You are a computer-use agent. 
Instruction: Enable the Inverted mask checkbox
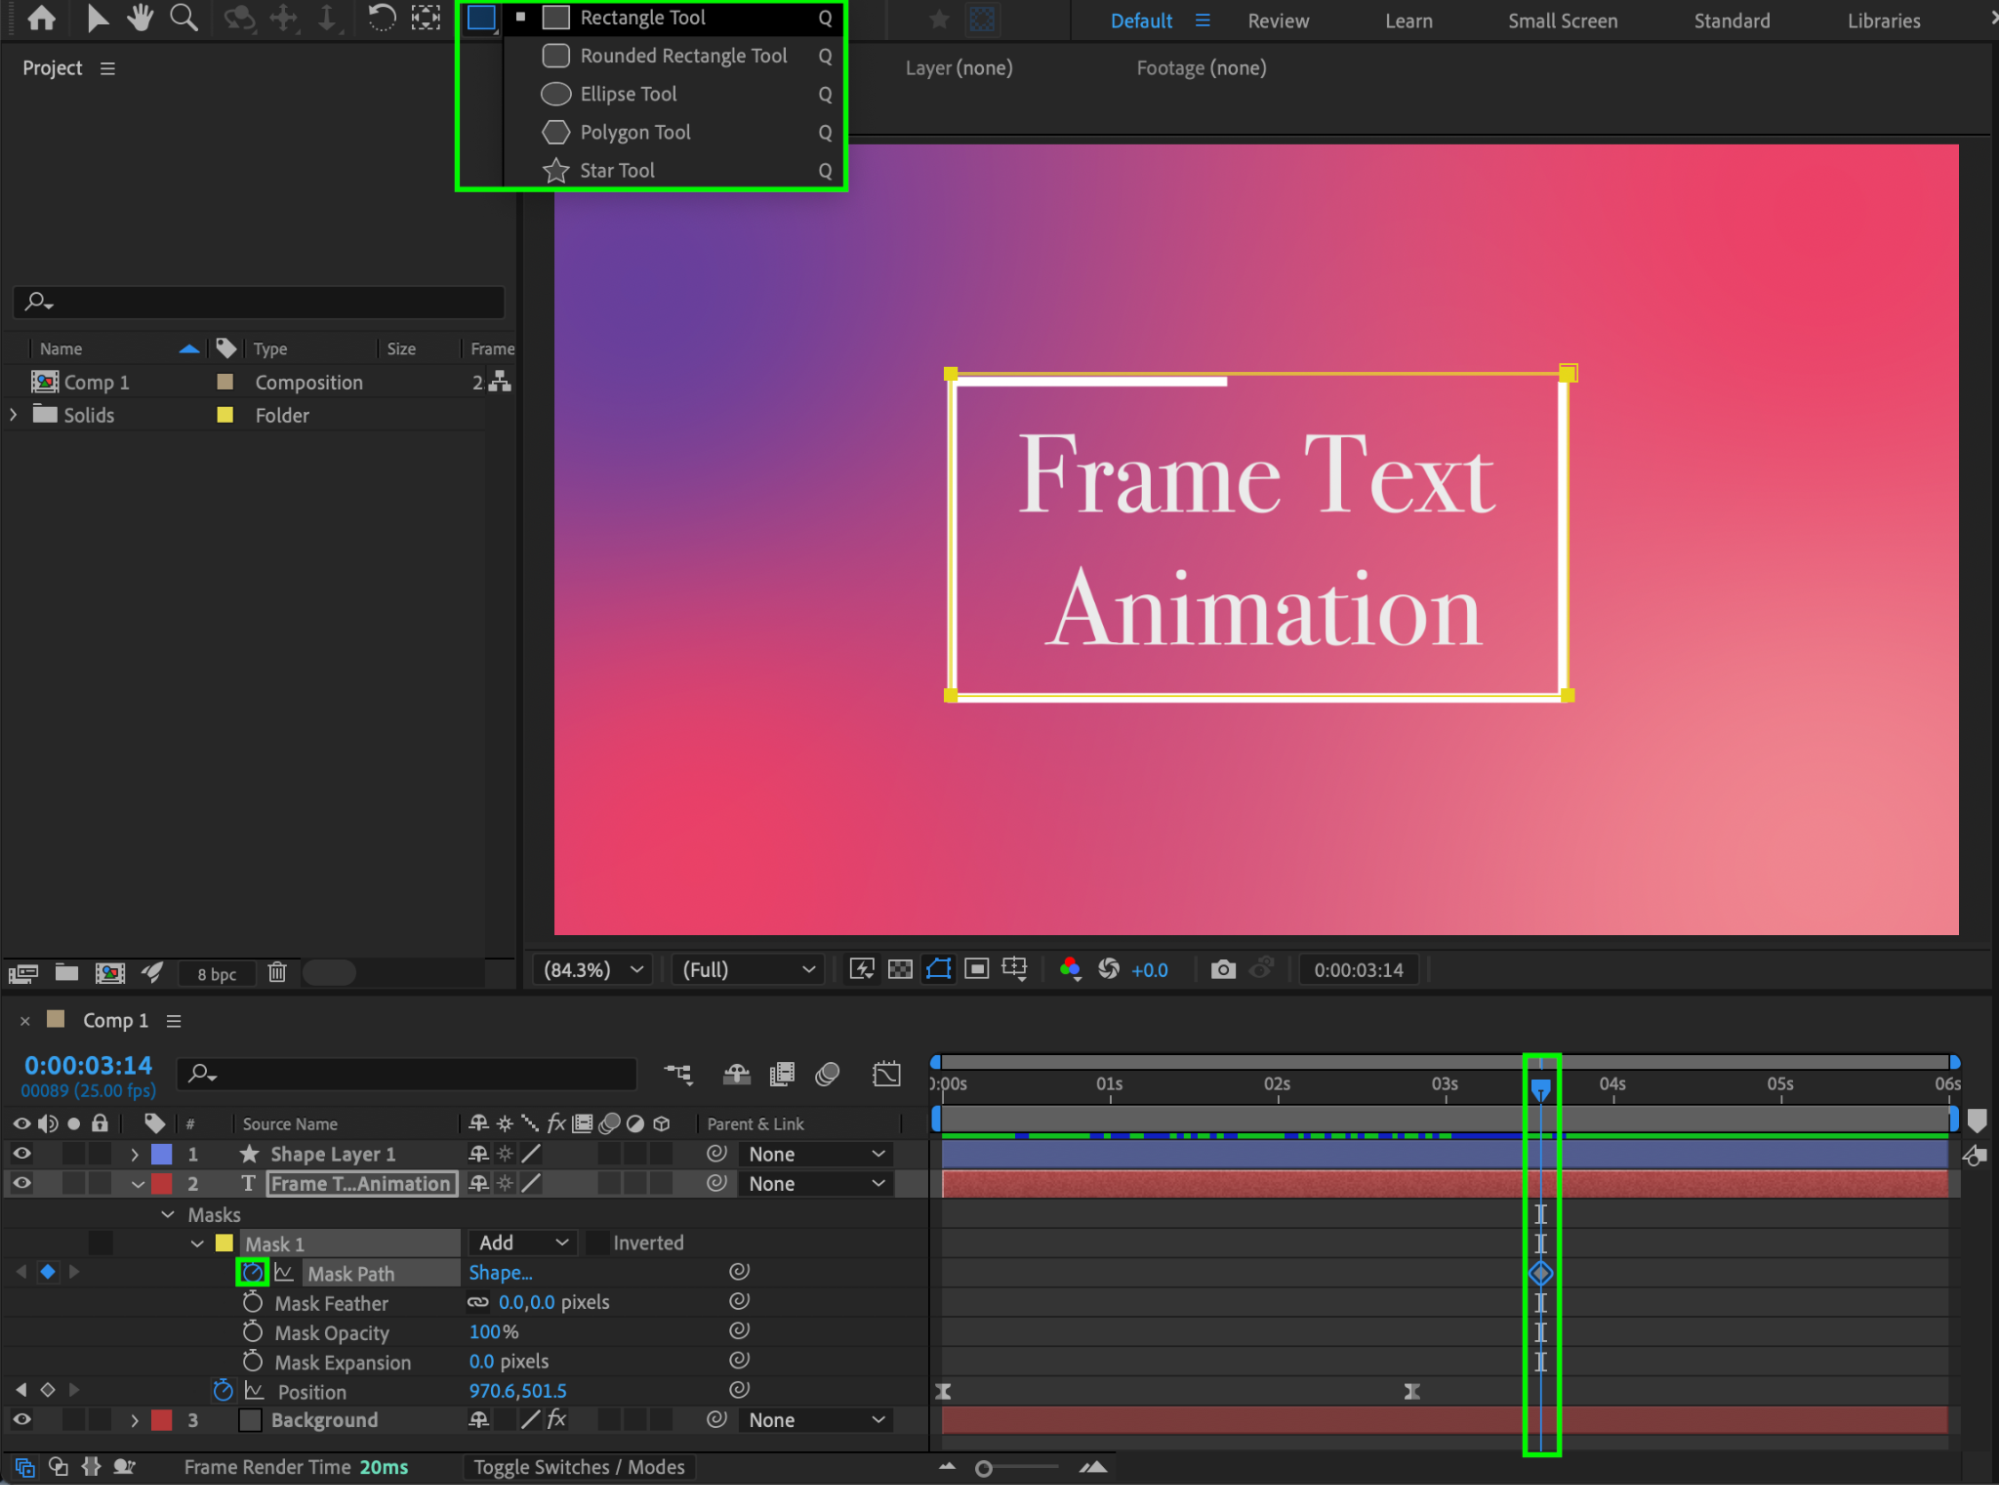tap(597, 1243)
